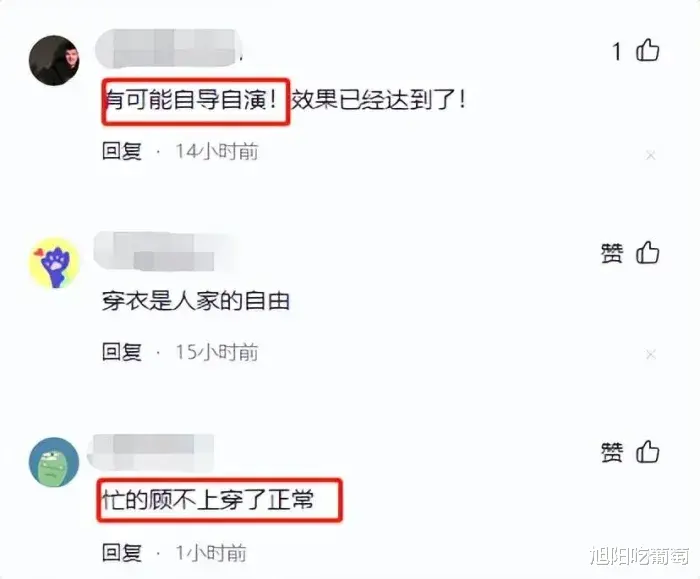Open blurred username of the dinosaur-avatar commenter
700x579 pixels.
point(151,451)
